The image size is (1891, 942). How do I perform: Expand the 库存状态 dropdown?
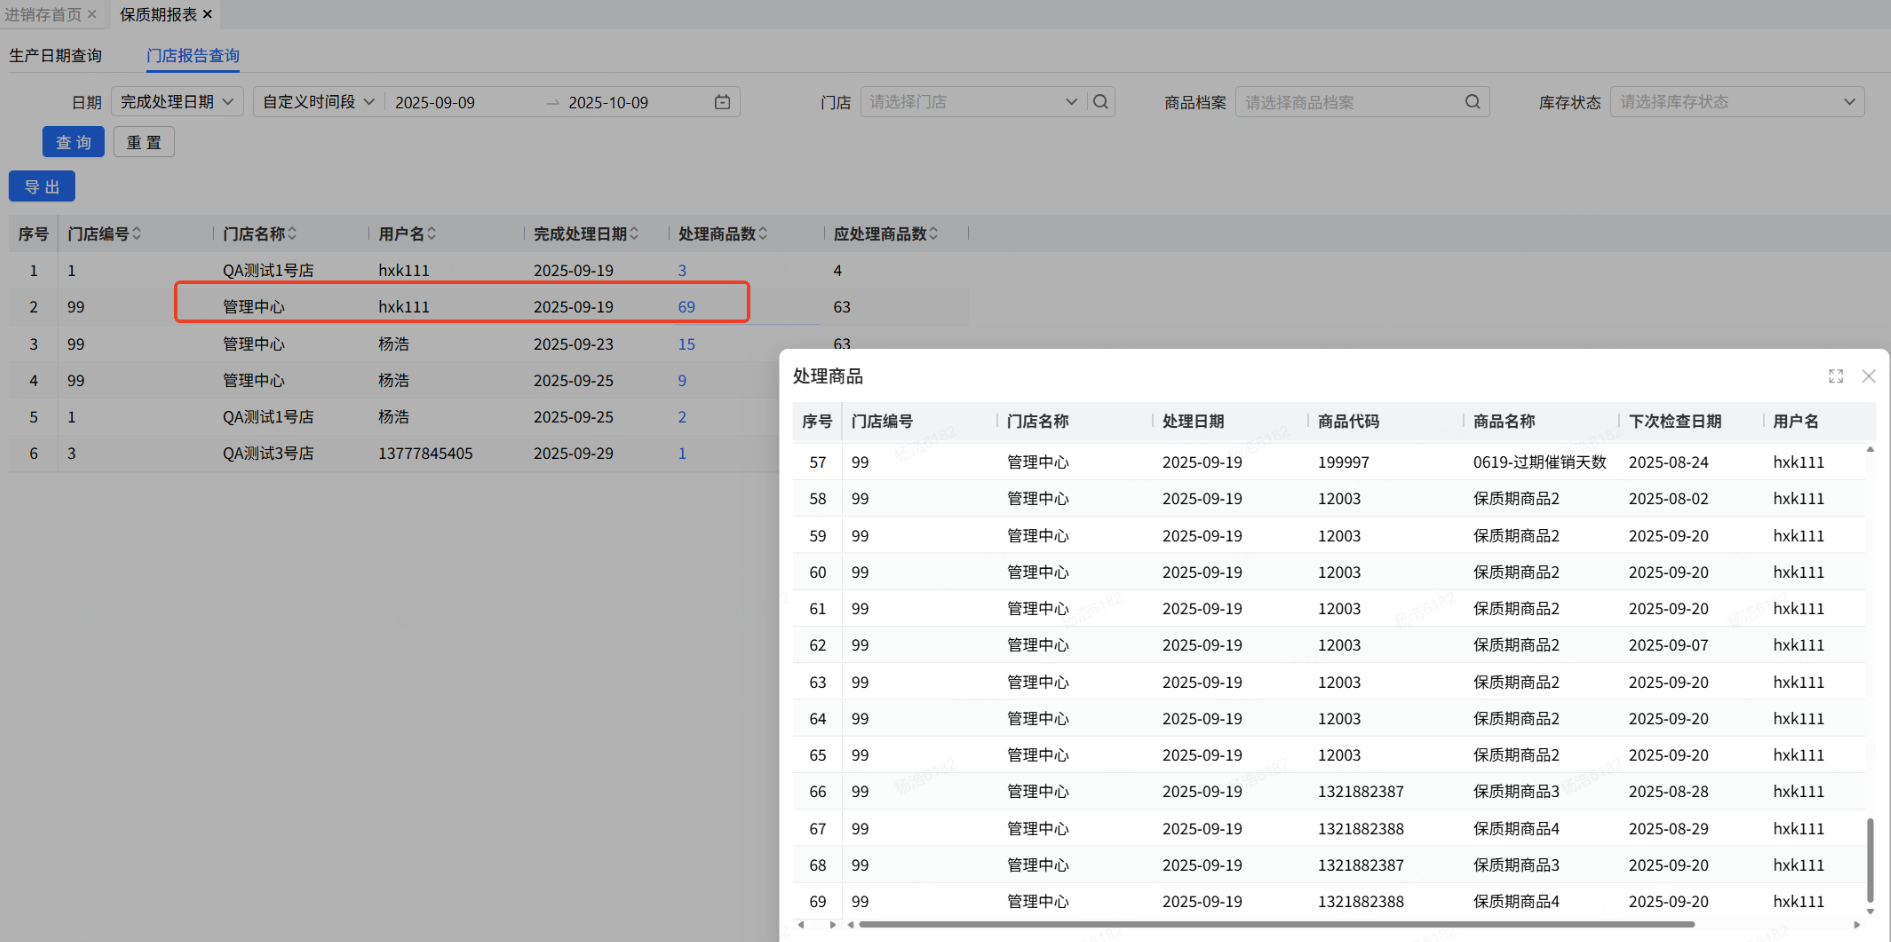click(1737, 102)
